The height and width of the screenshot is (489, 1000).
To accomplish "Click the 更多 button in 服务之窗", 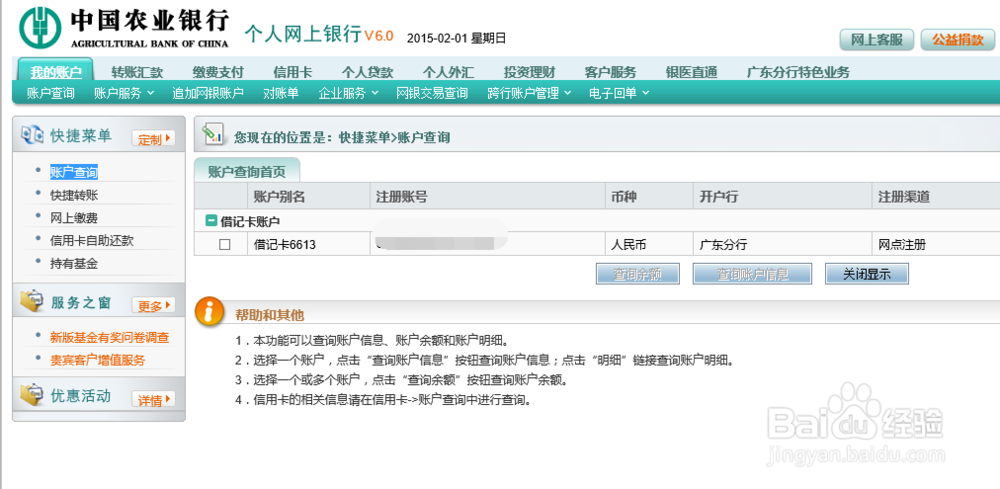I will 153,306.
